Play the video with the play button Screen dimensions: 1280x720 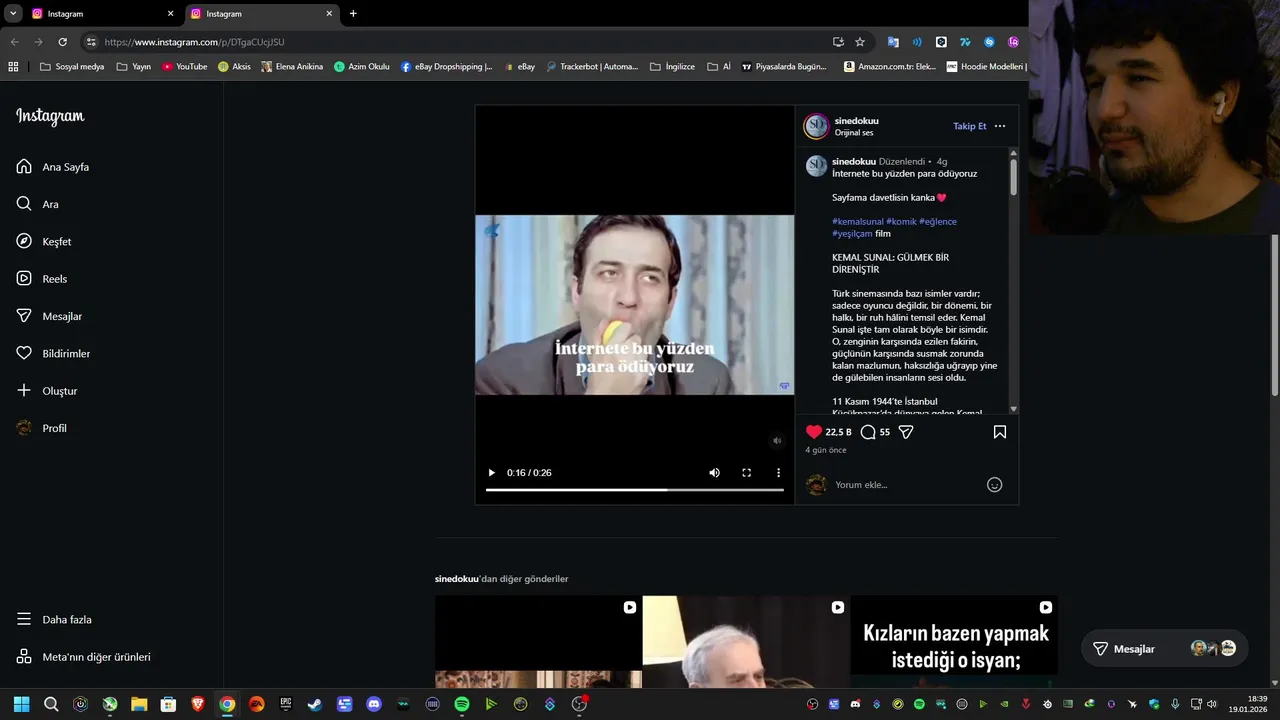tap(491, 473)
